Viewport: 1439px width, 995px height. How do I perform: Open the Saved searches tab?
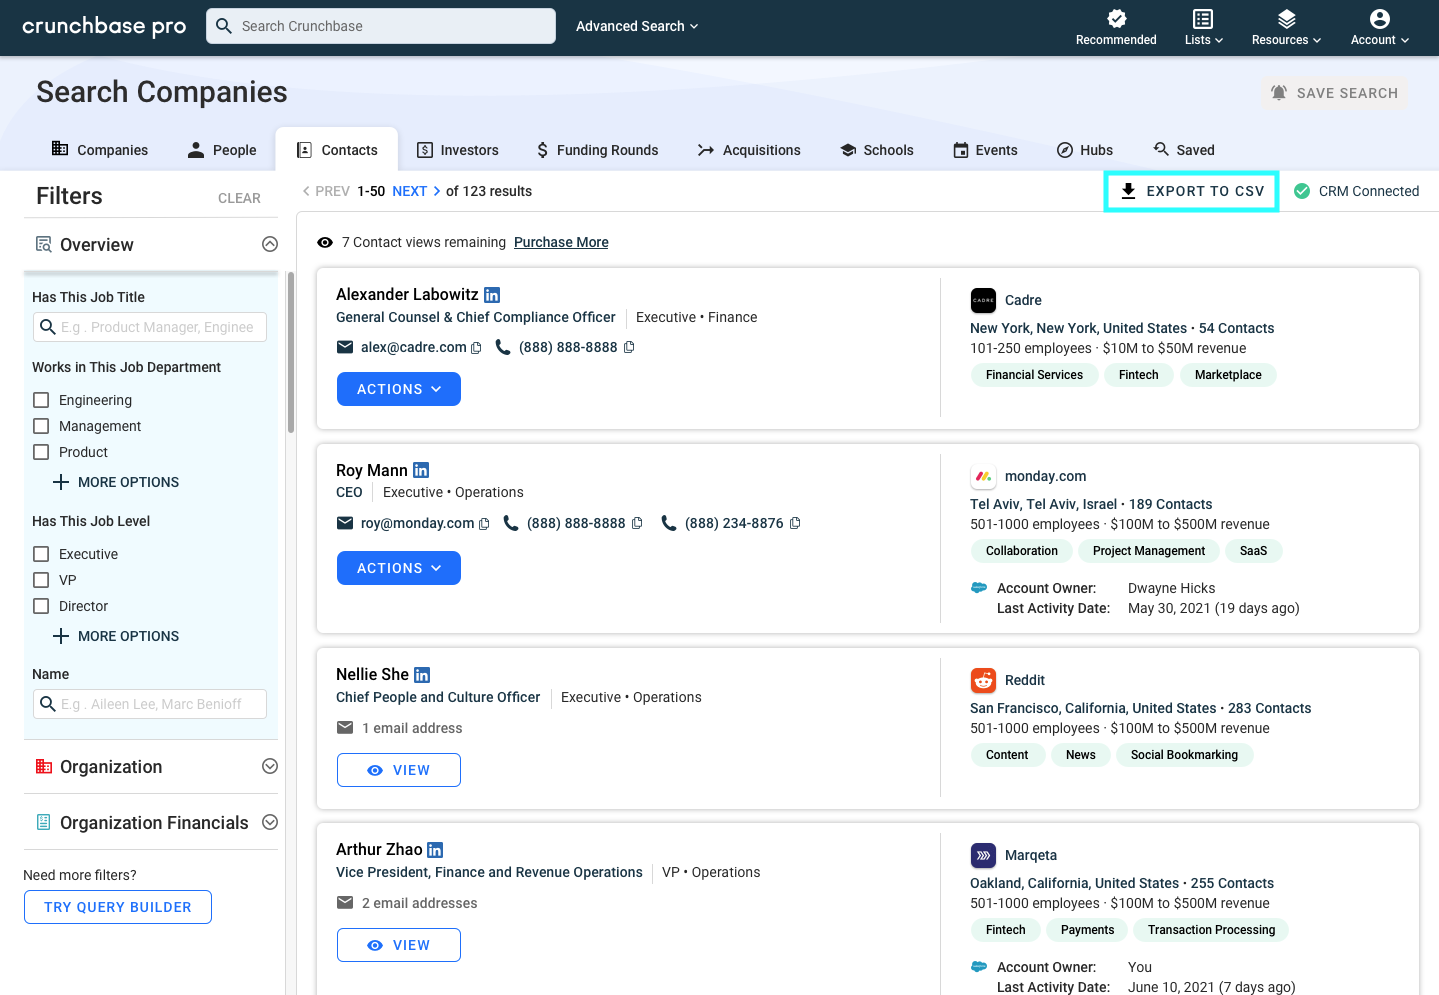coord(1184,149)
